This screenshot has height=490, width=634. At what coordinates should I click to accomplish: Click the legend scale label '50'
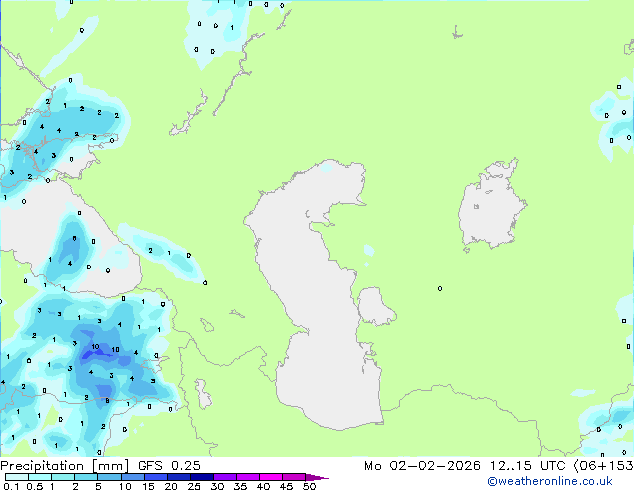tap(309, 486)
